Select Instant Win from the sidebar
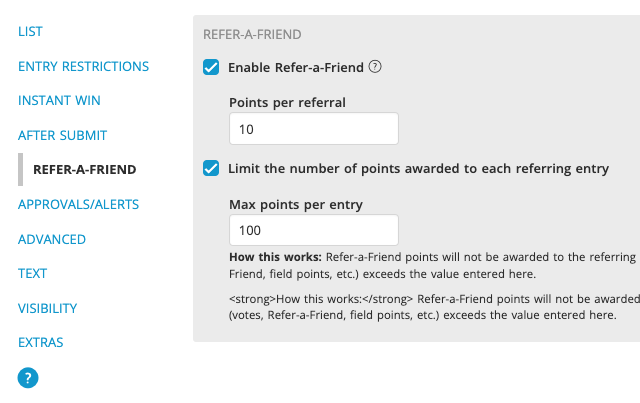Screen dimensions: 640x403 [x=59, y=101]
